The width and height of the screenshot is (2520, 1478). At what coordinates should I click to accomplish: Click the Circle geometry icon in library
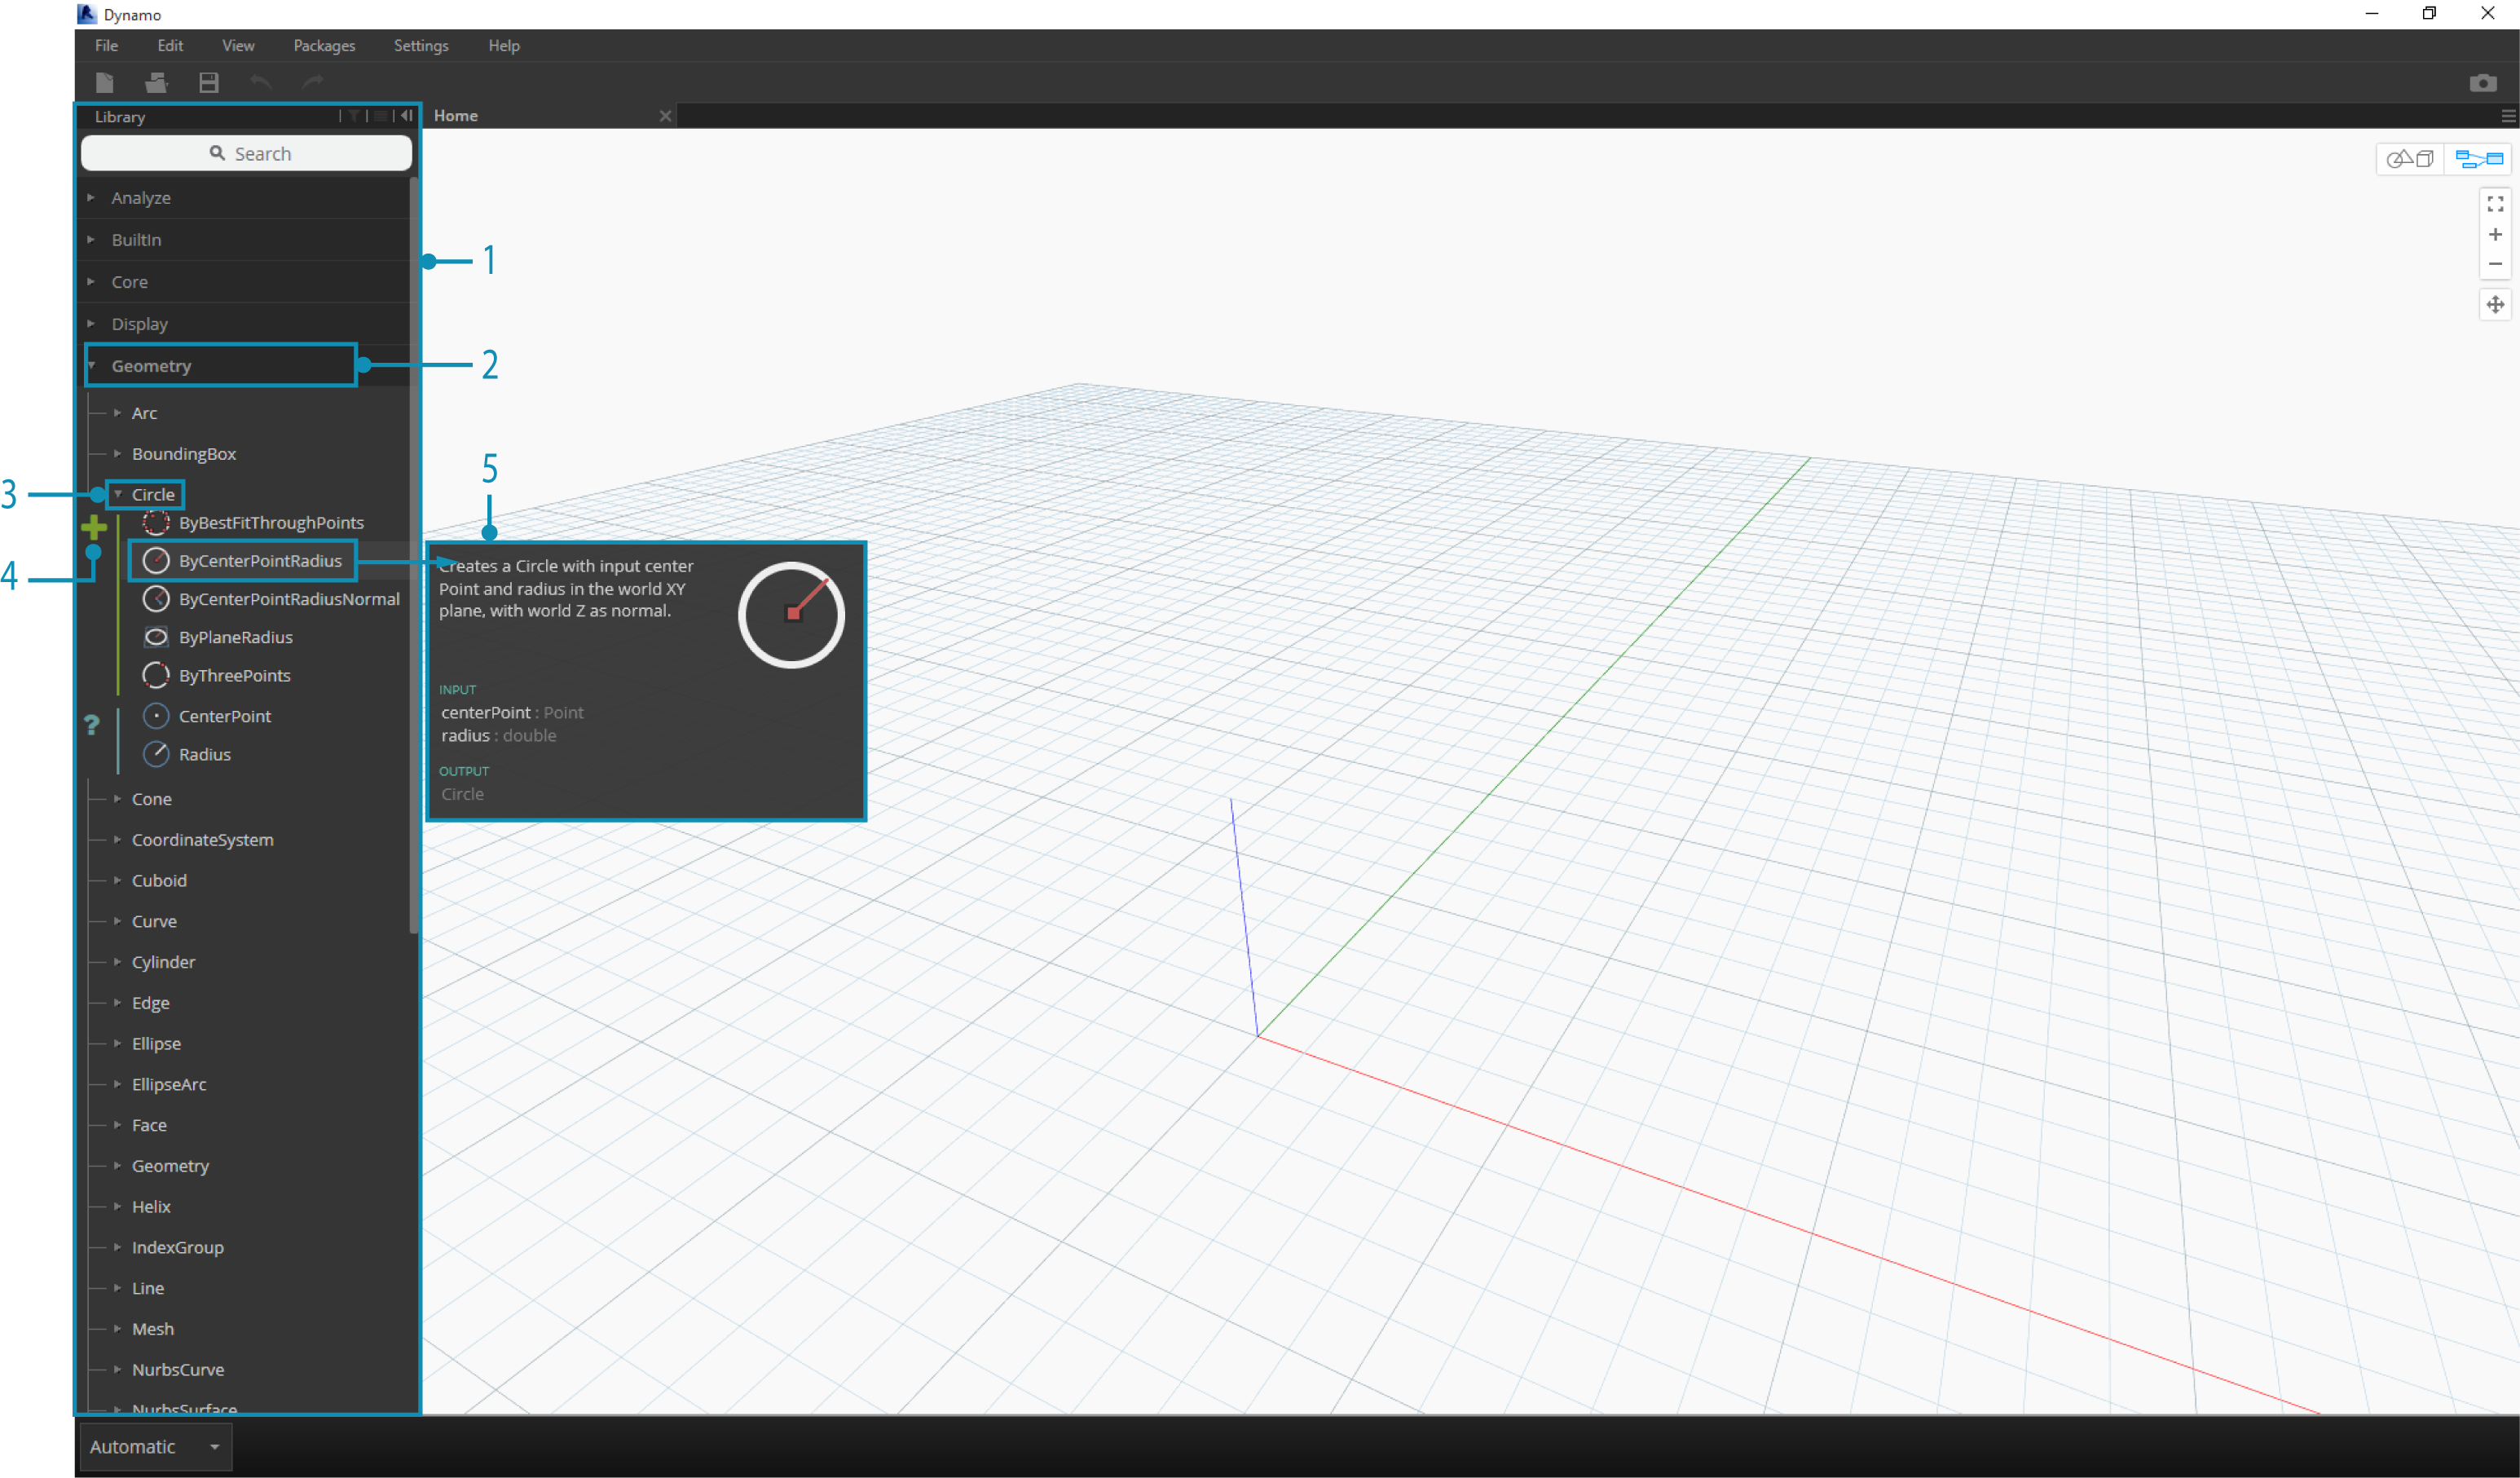pyautogui.click(x=153, y=494)
